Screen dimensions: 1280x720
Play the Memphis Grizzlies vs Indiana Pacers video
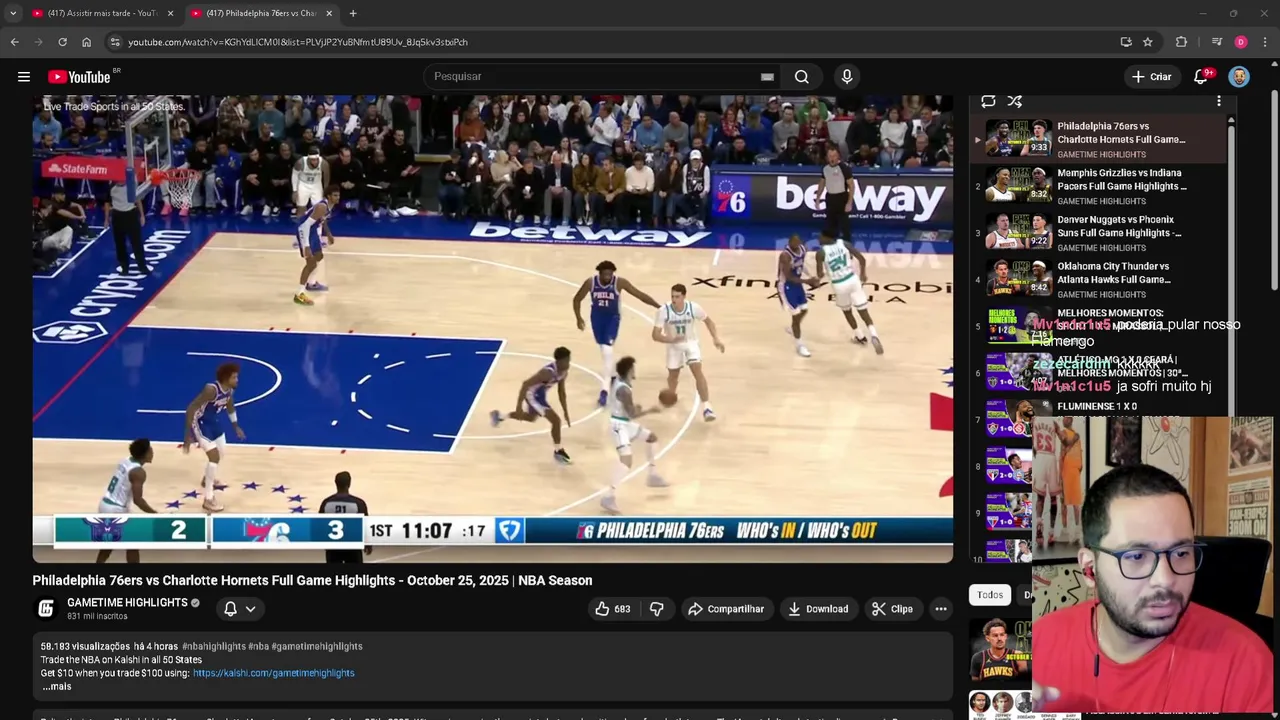tap(1098, 186)
